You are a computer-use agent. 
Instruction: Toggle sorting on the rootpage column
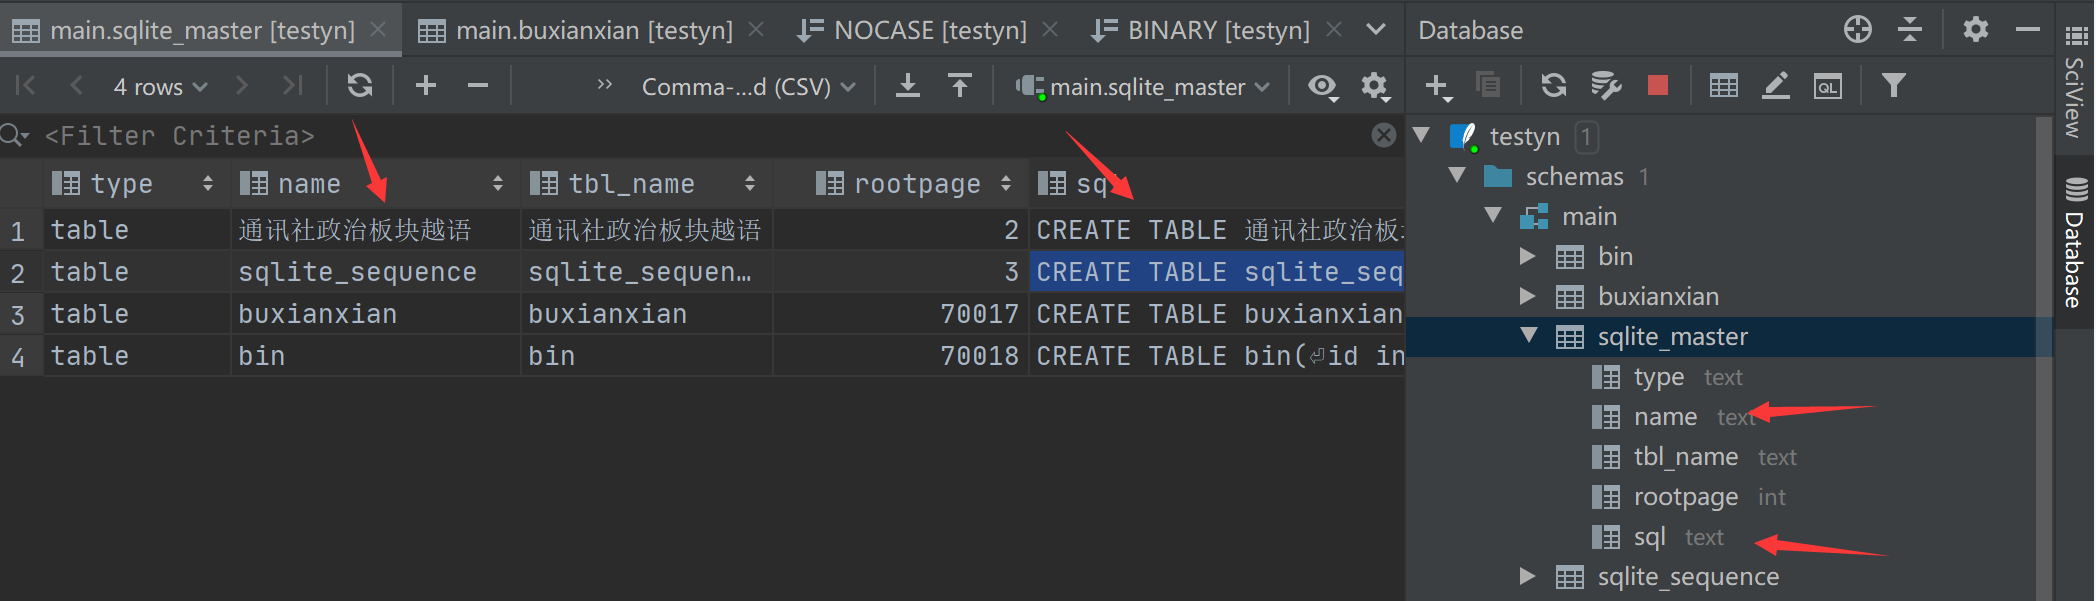[1006, 184]
